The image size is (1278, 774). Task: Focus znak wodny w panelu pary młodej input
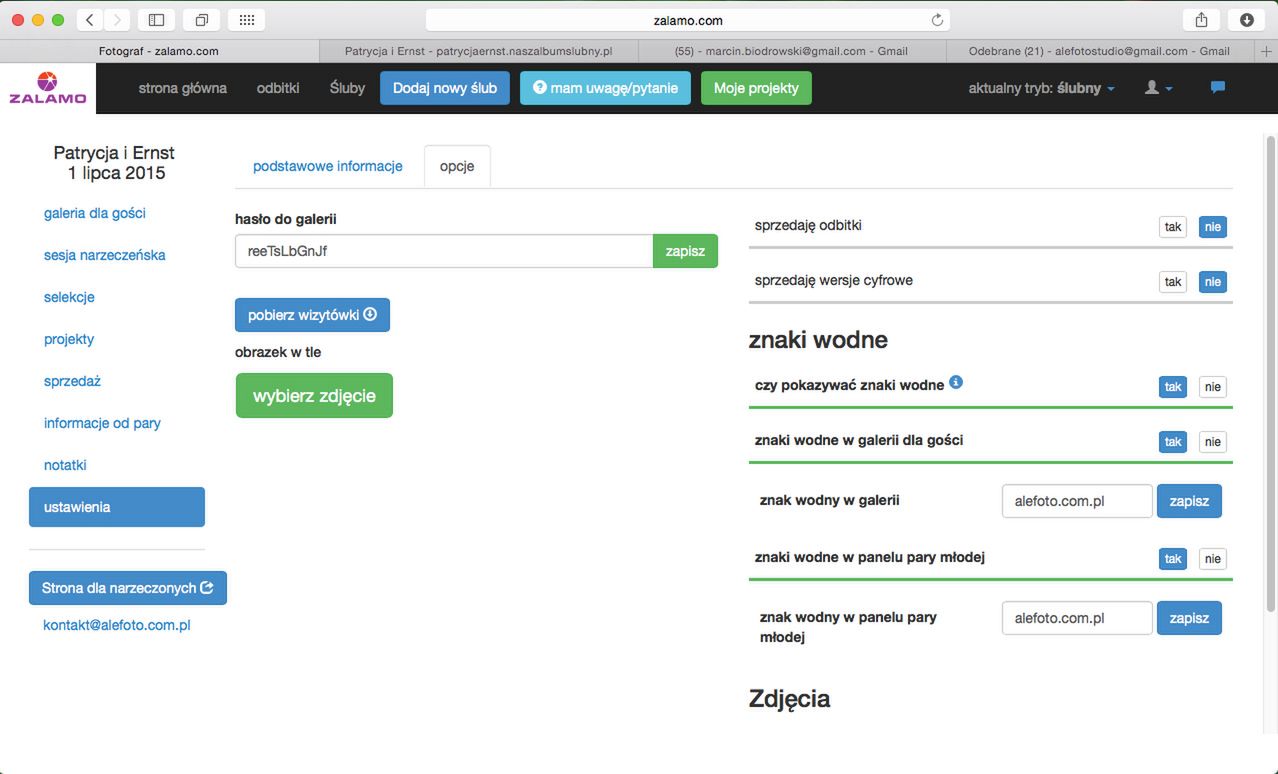pyautogui.click(x=1077, y=618)
